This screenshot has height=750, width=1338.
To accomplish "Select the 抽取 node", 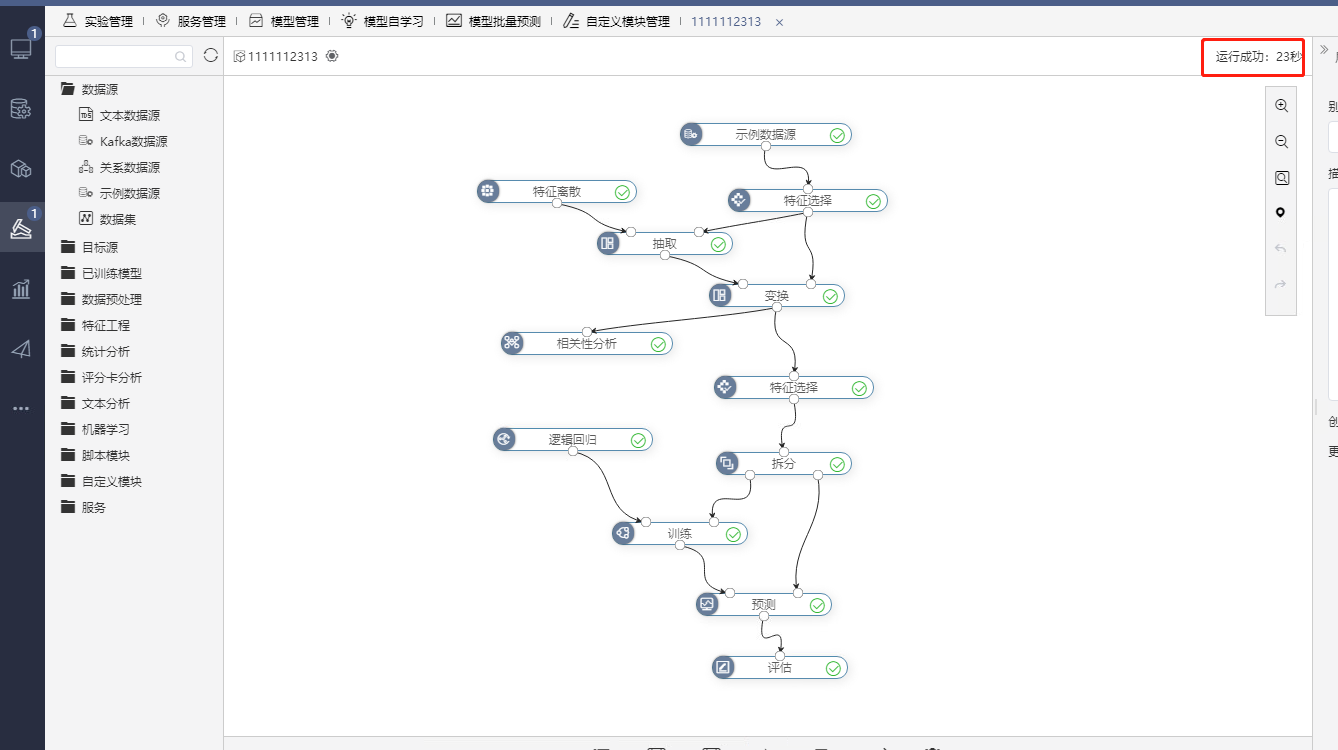I will click(665, 243).
